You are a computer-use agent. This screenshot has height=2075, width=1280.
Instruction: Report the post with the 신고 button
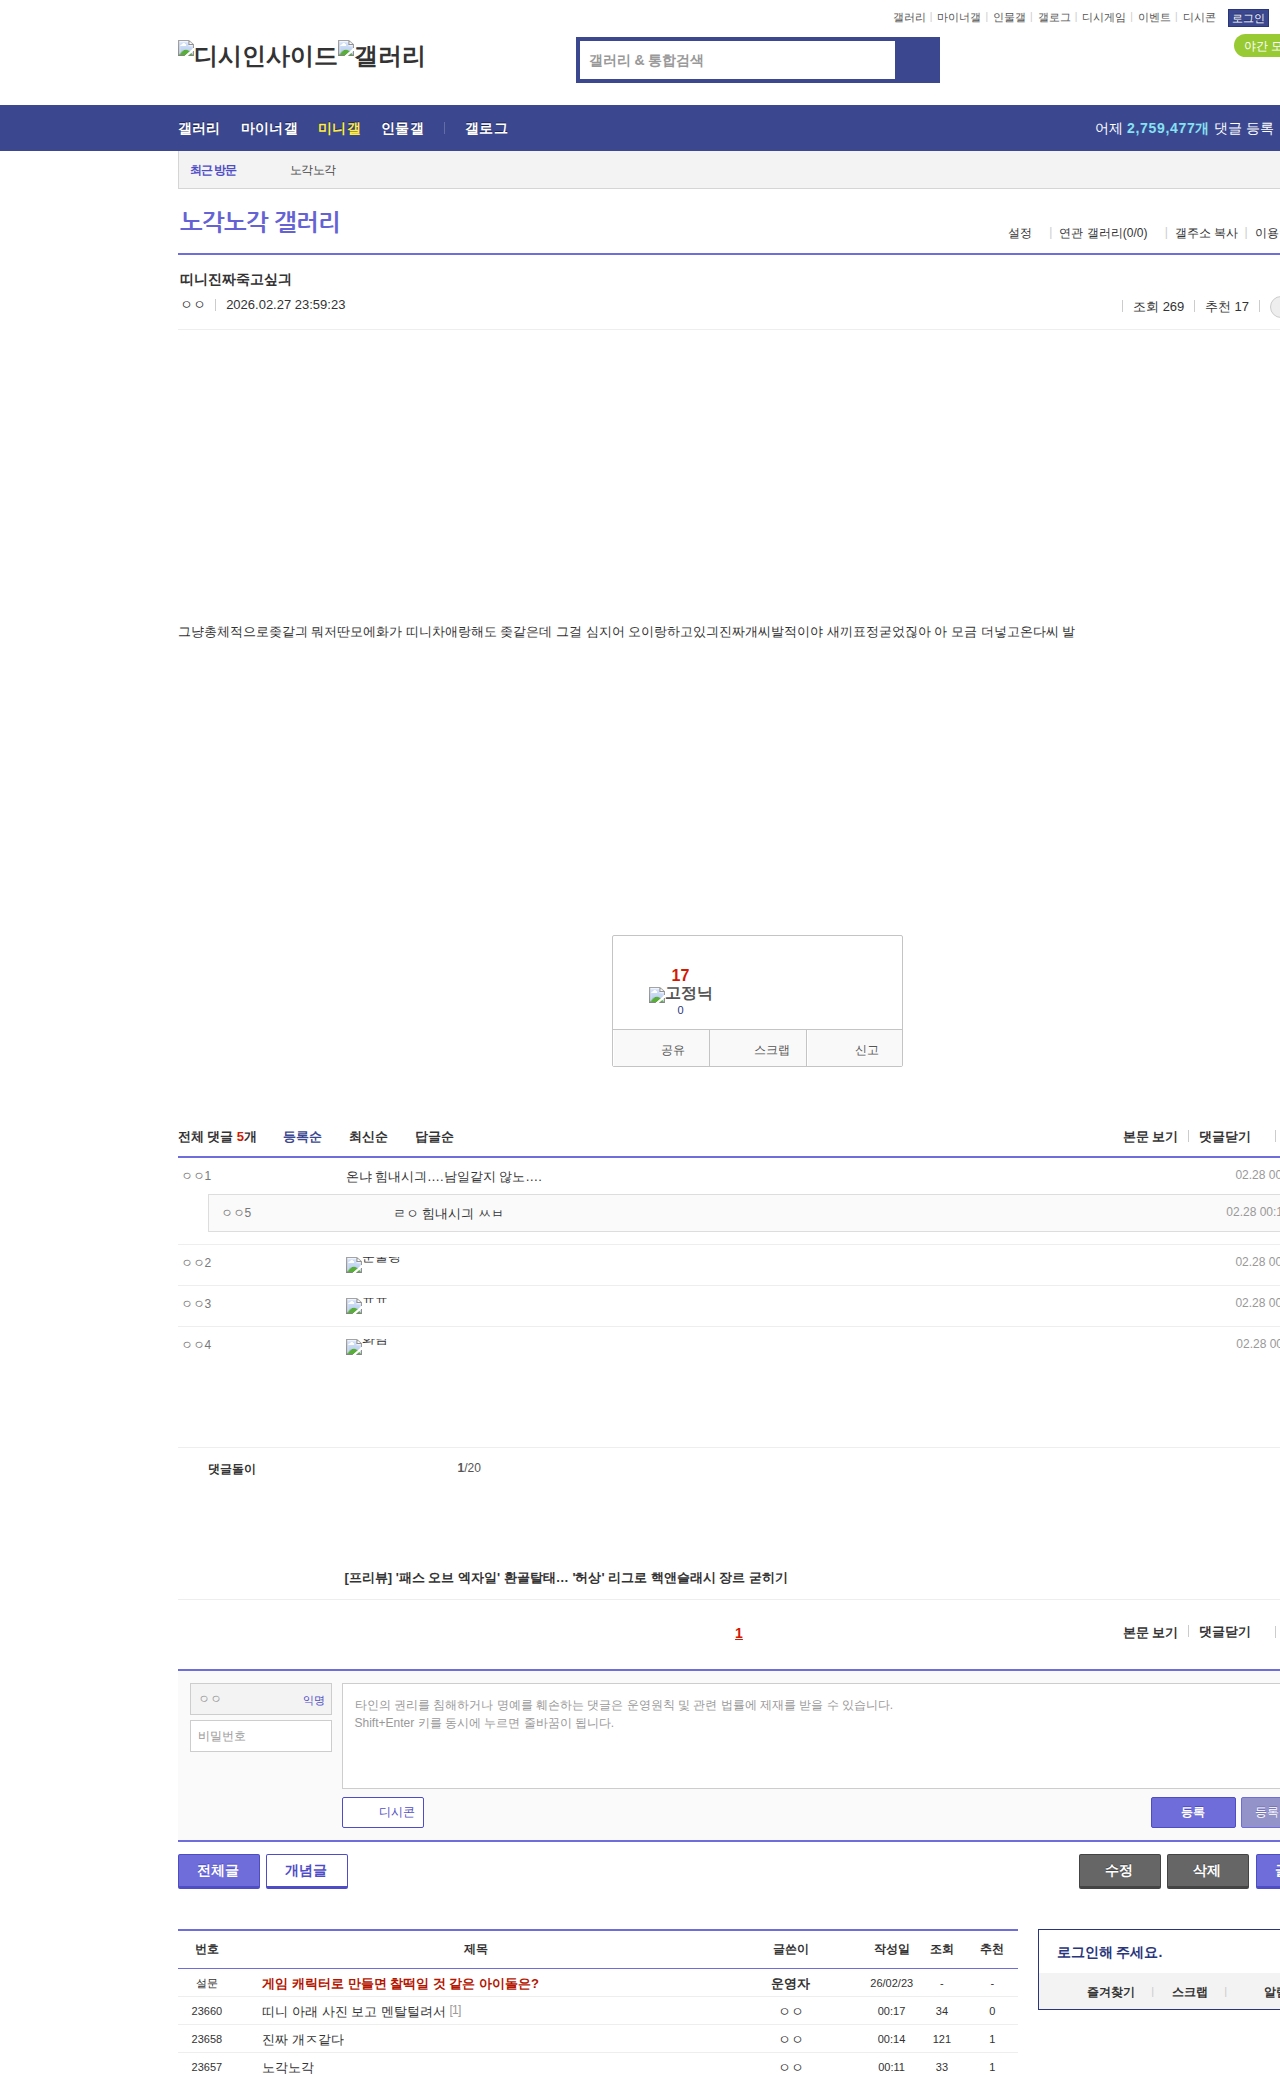click(866, 1050)
